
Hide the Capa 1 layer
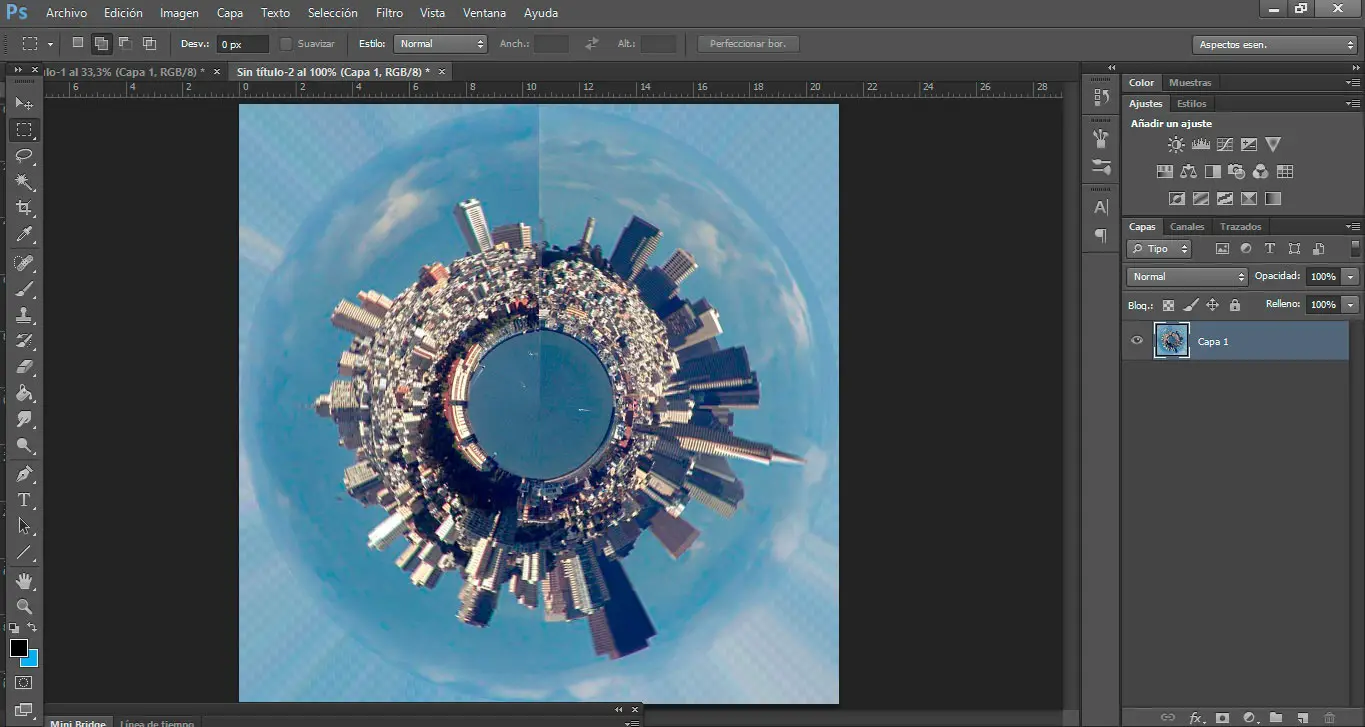tap(1136, 341)
